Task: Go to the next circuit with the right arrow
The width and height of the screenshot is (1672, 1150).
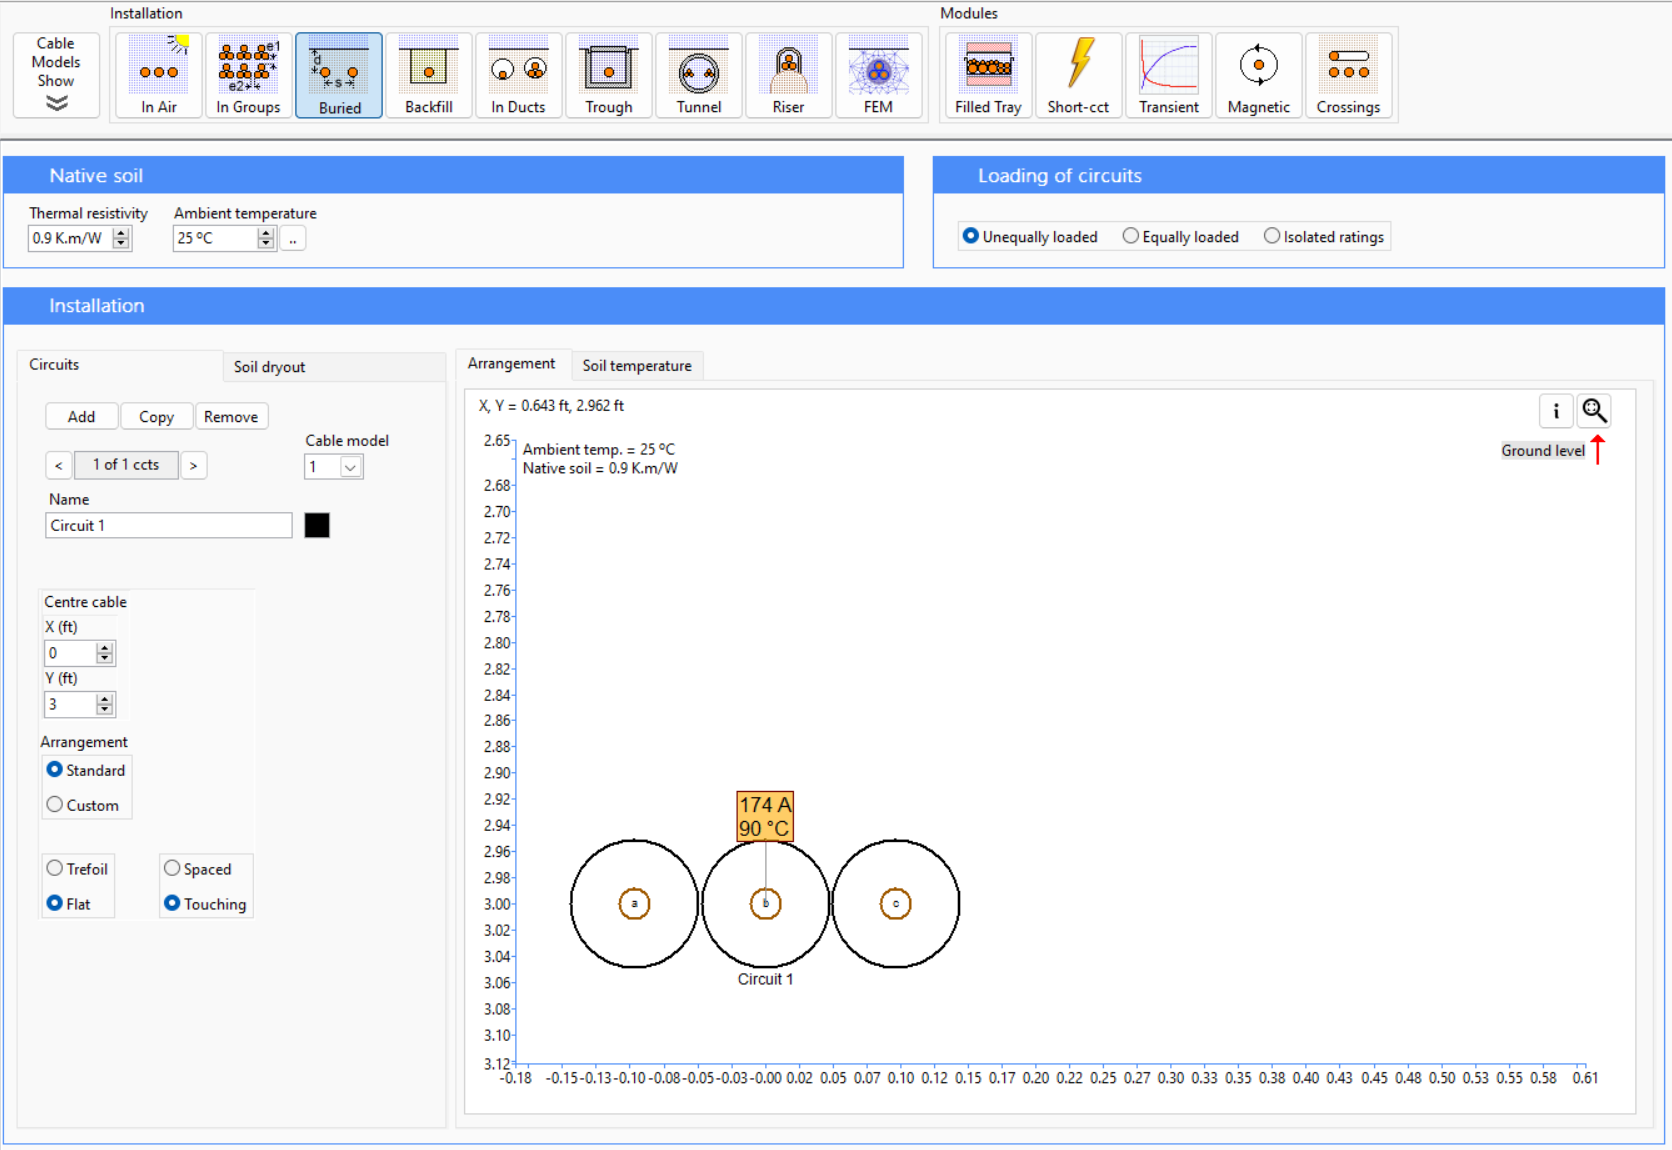Action: 194,466
